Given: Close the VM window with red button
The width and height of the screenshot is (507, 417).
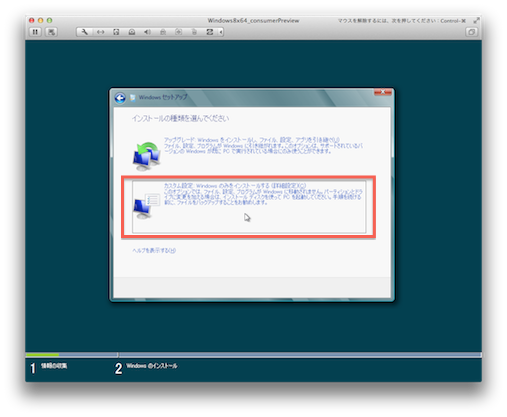Looking at the screenshot, I should 32,20.
